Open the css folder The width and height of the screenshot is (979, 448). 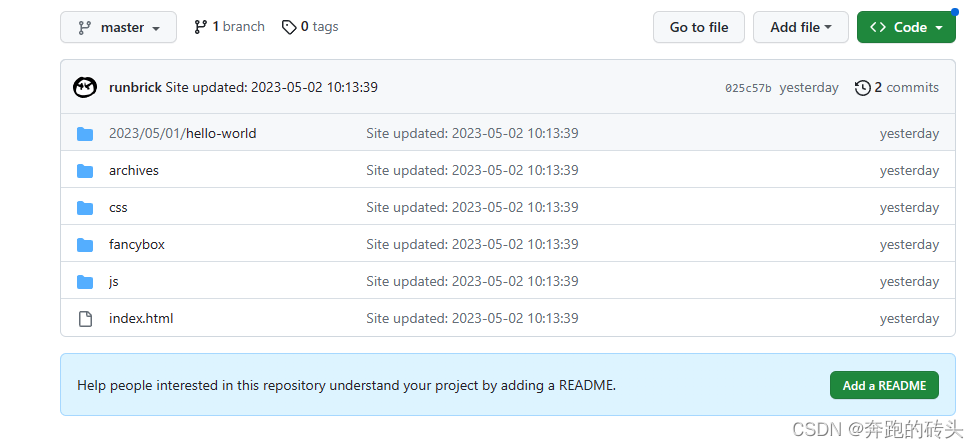pyautogui.click(x=118, y=207)
